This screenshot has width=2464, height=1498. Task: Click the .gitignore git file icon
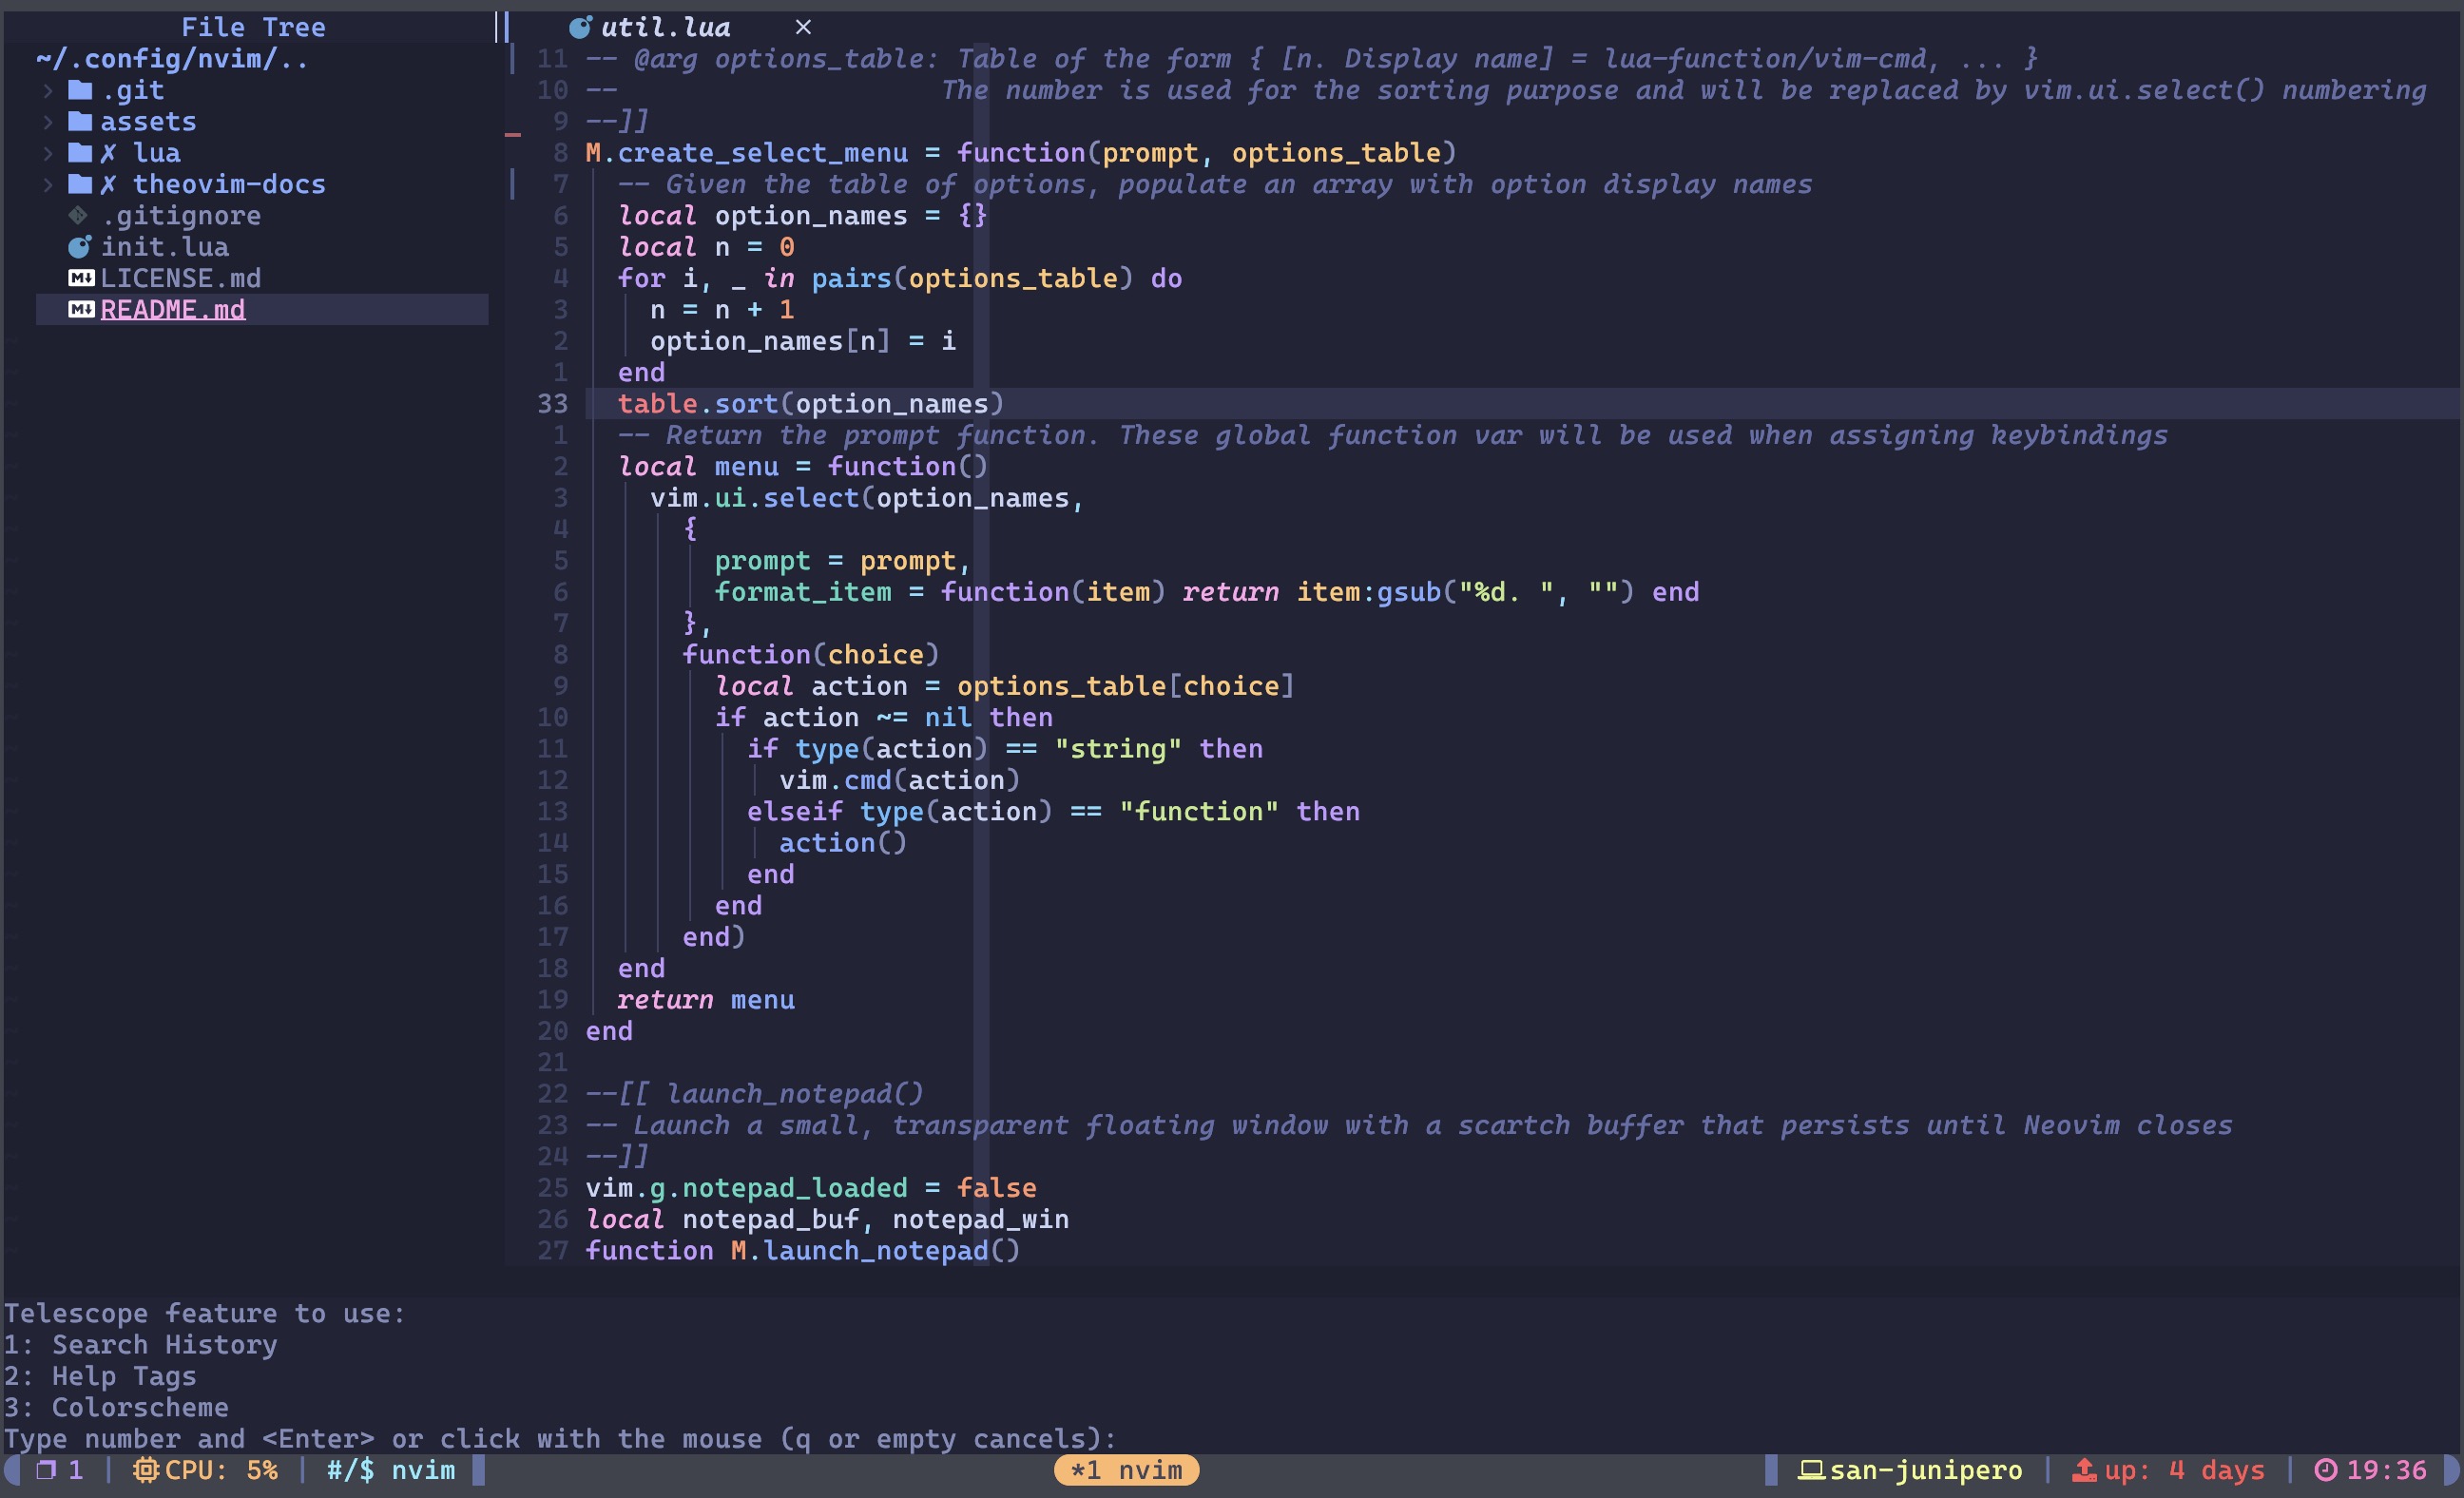click(x=78, y=216)
